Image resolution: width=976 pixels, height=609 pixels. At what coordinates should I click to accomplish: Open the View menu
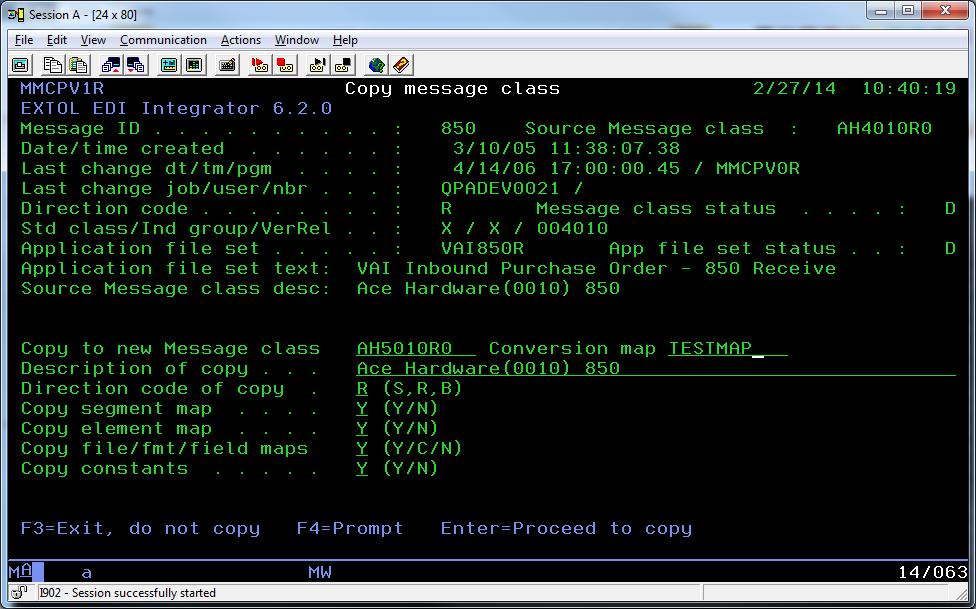(93, 40)
